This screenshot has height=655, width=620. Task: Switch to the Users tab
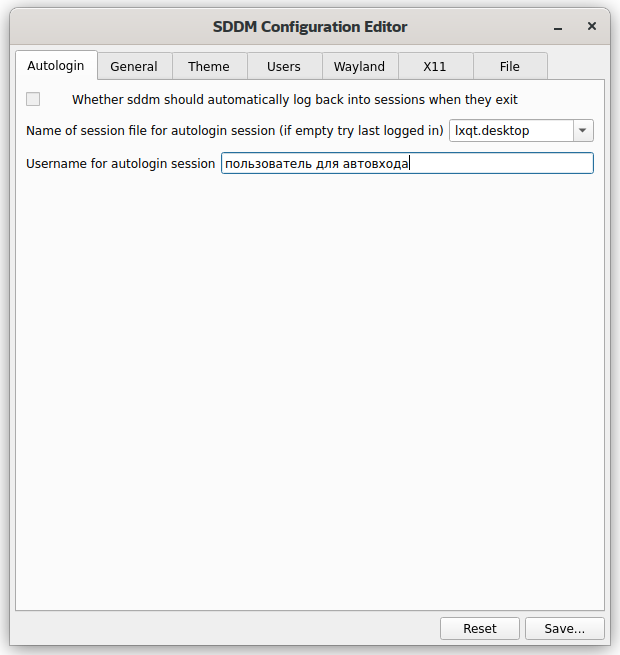click(284, 66)
